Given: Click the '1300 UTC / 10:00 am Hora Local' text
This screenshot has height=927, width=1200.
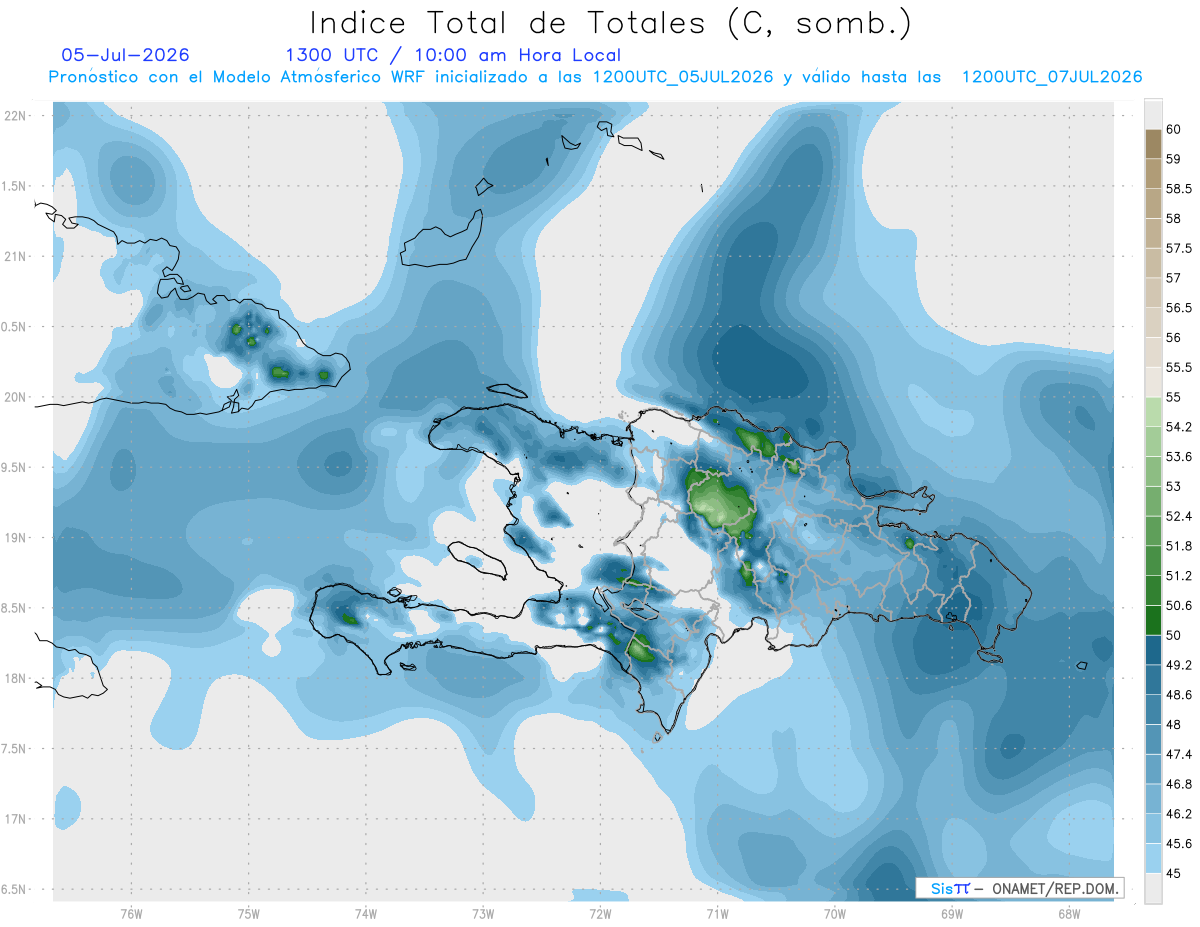Looking at the screenshot, I should click(x=453, y=56).
